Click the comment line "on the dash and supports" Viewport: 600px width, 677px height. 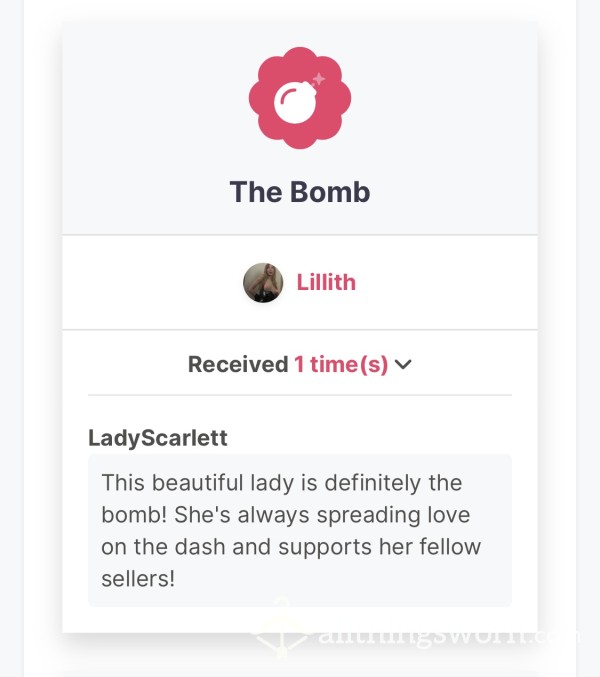(238, 547)
